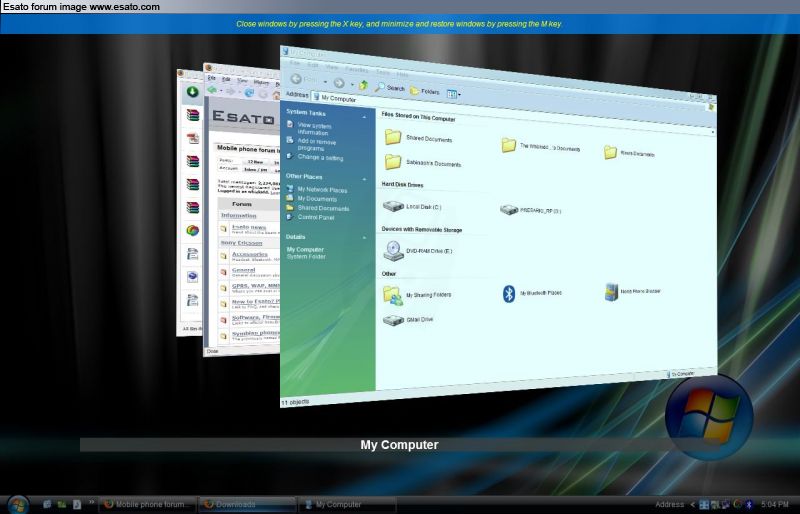Open Favorites menu in My Computer window
Viewport: 800px width, 514px height.
point(356,69)
